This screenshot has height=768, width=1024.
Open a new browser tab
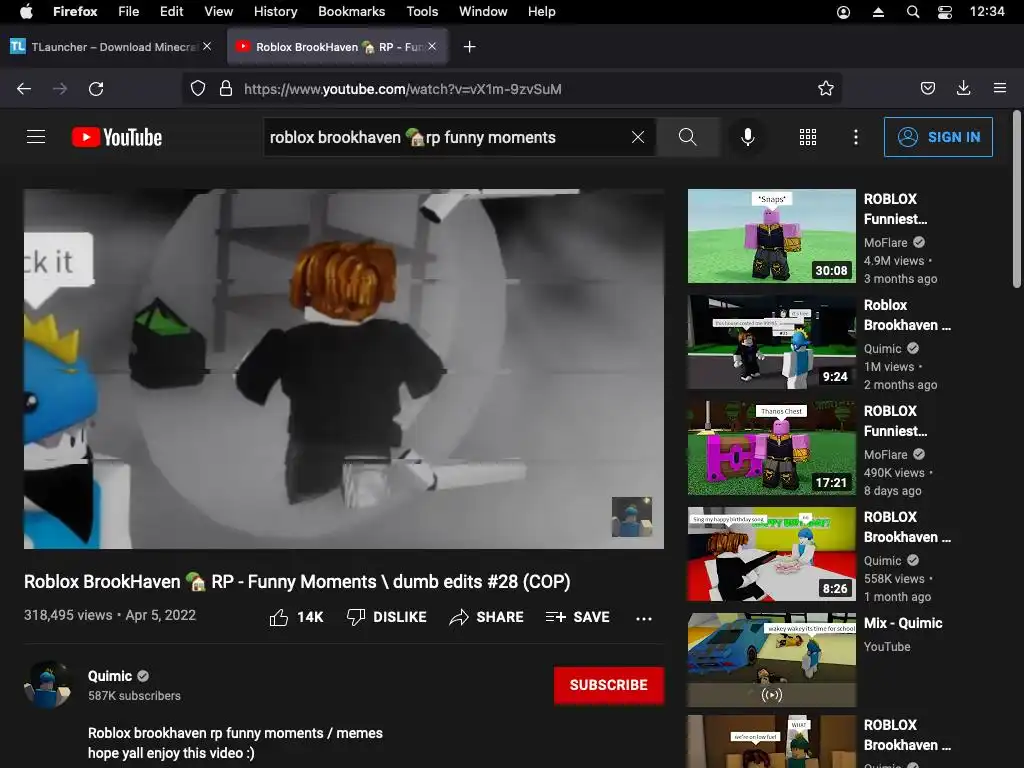(469, 47)
